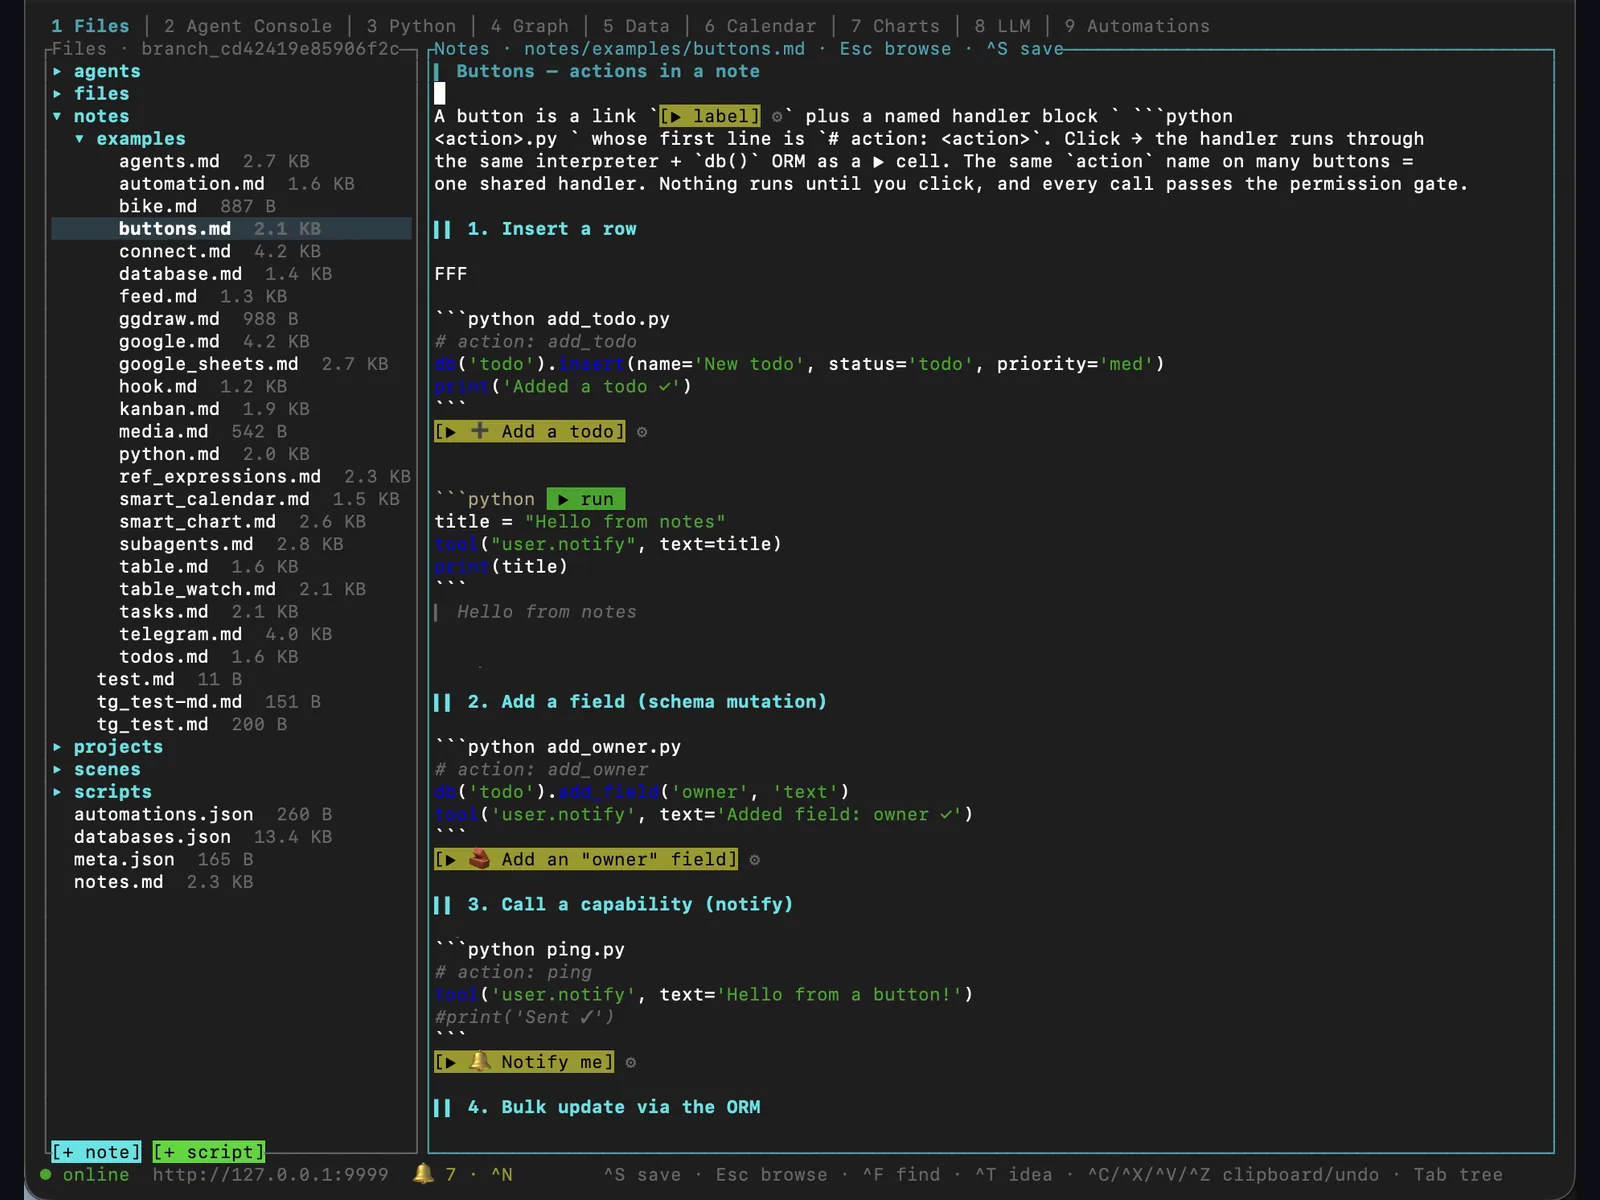Image resolution: width=1600 pixels, height=1200 pixels.
Task: Switch to the 1 Files tab
Action: click(x=90, y=26)
